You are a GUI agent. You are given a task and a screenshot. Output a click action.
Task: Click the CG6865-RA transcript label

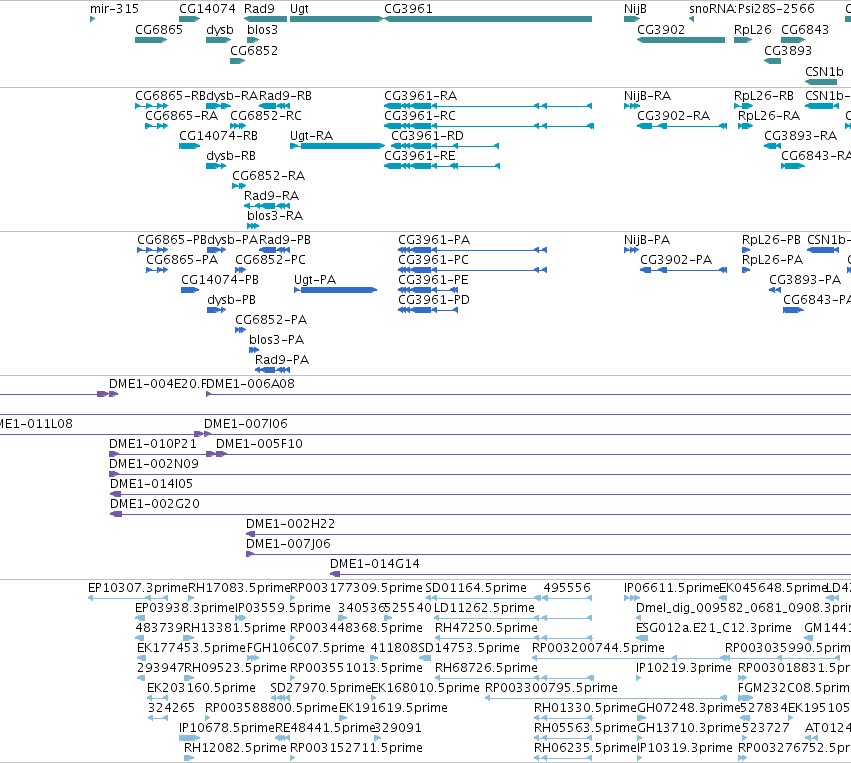tap(181, 116)
